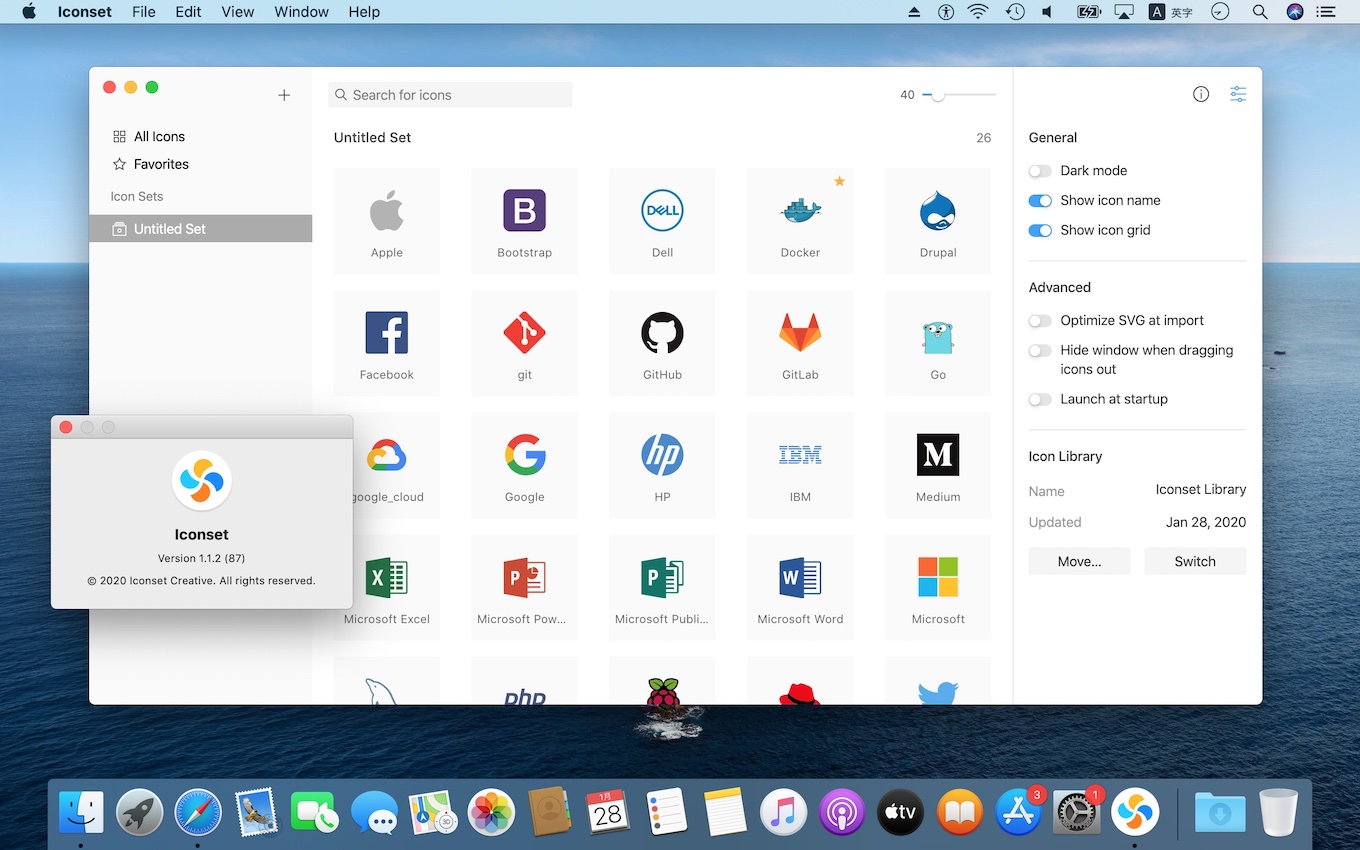Click the icon size slider knob

pos(937,95)
